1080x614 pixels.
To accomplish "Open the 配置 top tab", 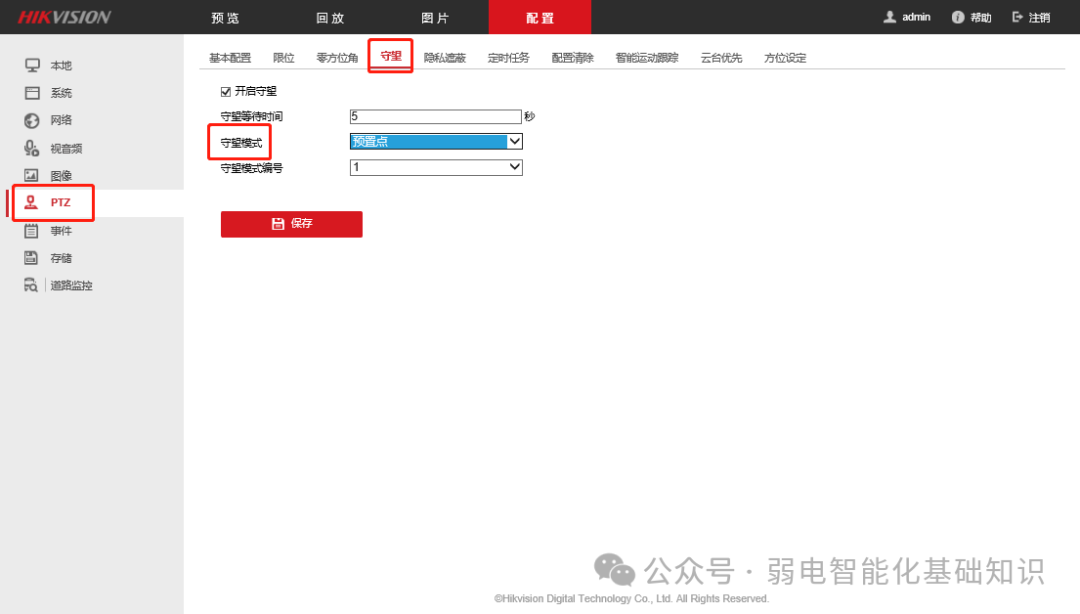I will click(x=540, y=18).
